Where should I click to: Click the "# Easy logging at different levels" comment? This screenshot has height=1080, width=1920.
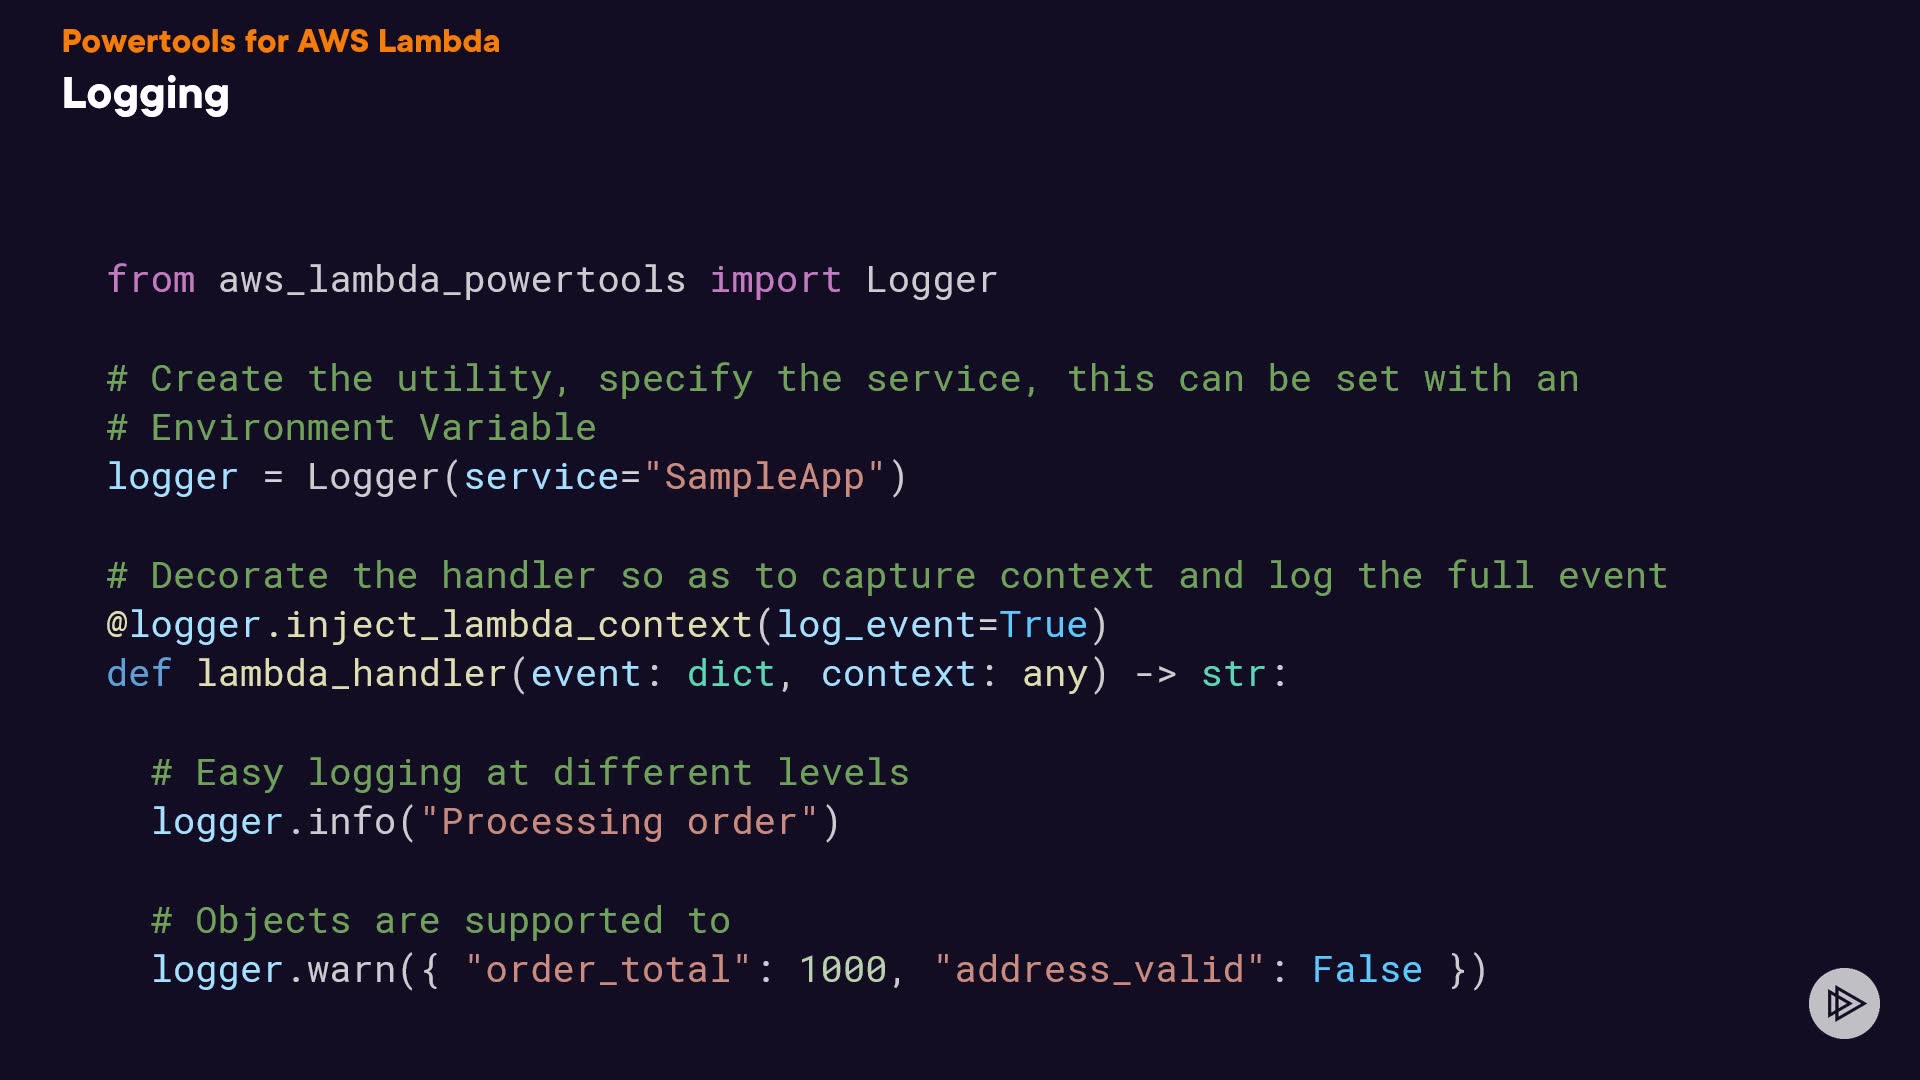pos(530,773)
